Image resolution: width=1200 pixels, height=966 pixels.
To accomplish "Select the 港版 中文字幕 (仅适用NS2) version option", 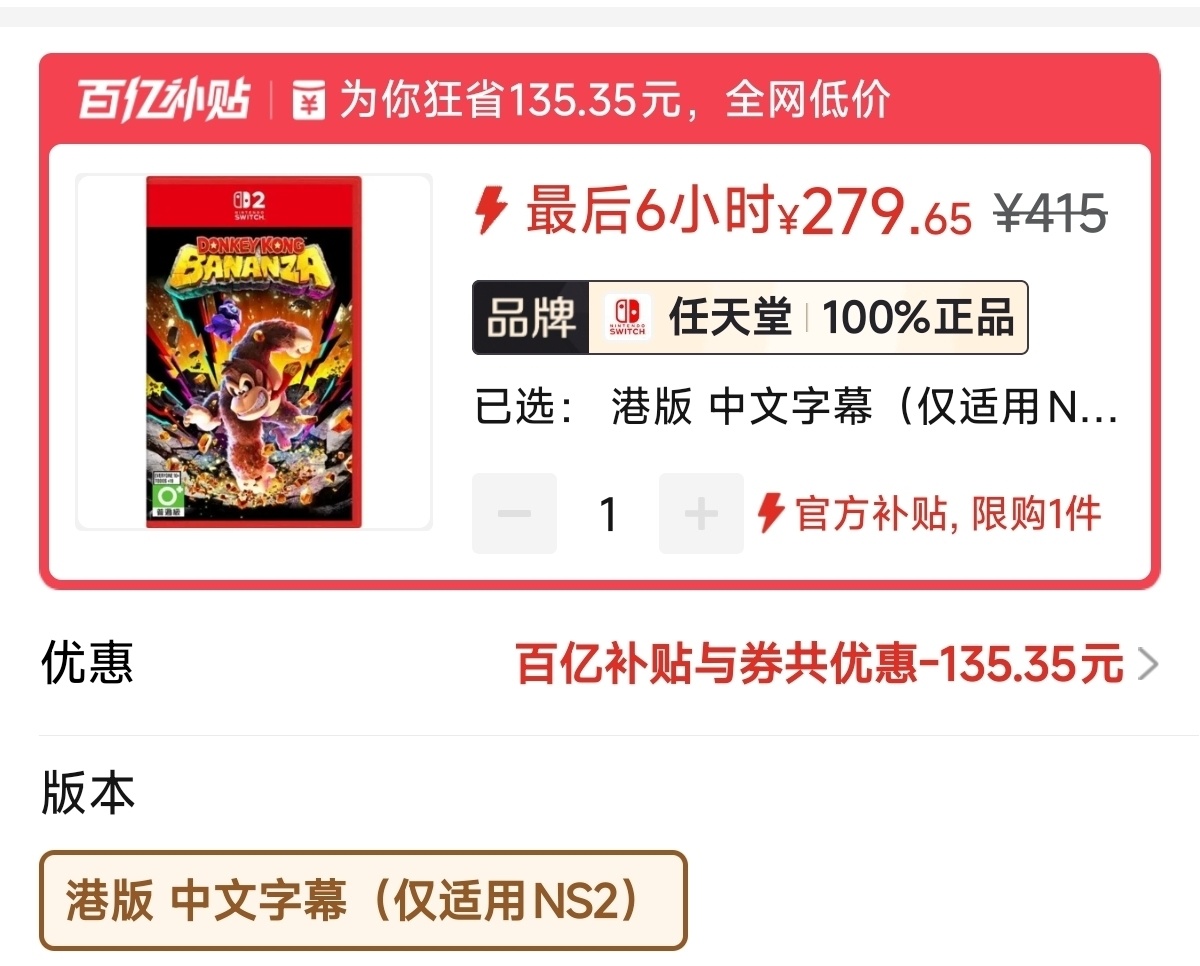I will (363, 900).
